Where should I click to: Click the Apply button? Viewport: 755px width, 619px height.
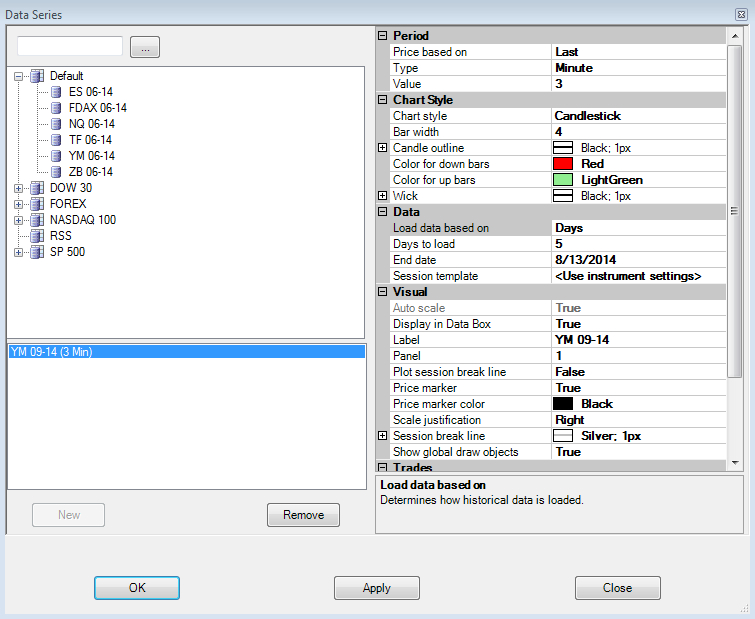(377, 588)
